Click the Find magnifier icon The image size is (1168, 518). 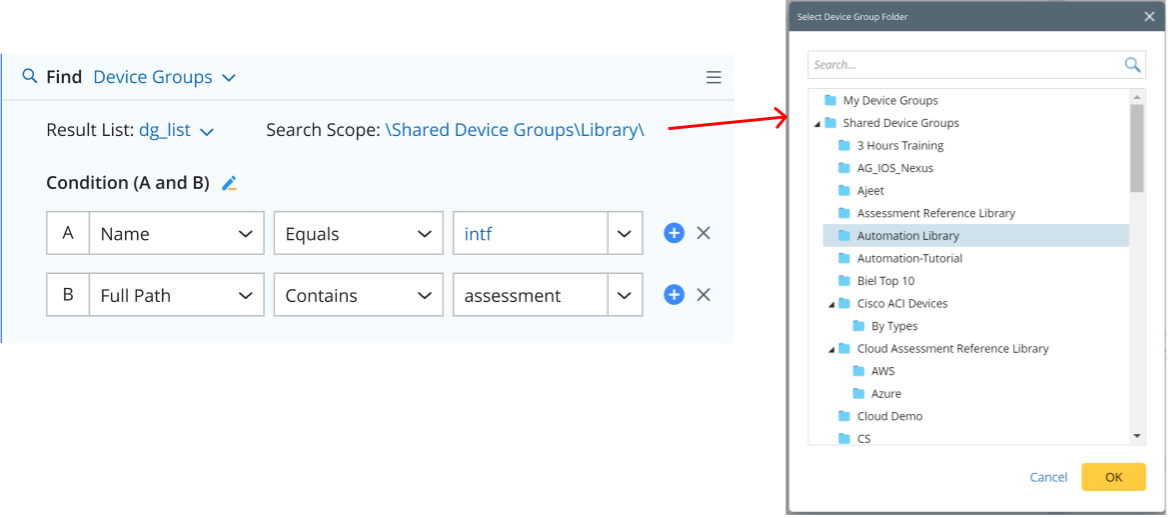[x=30, y=76]
